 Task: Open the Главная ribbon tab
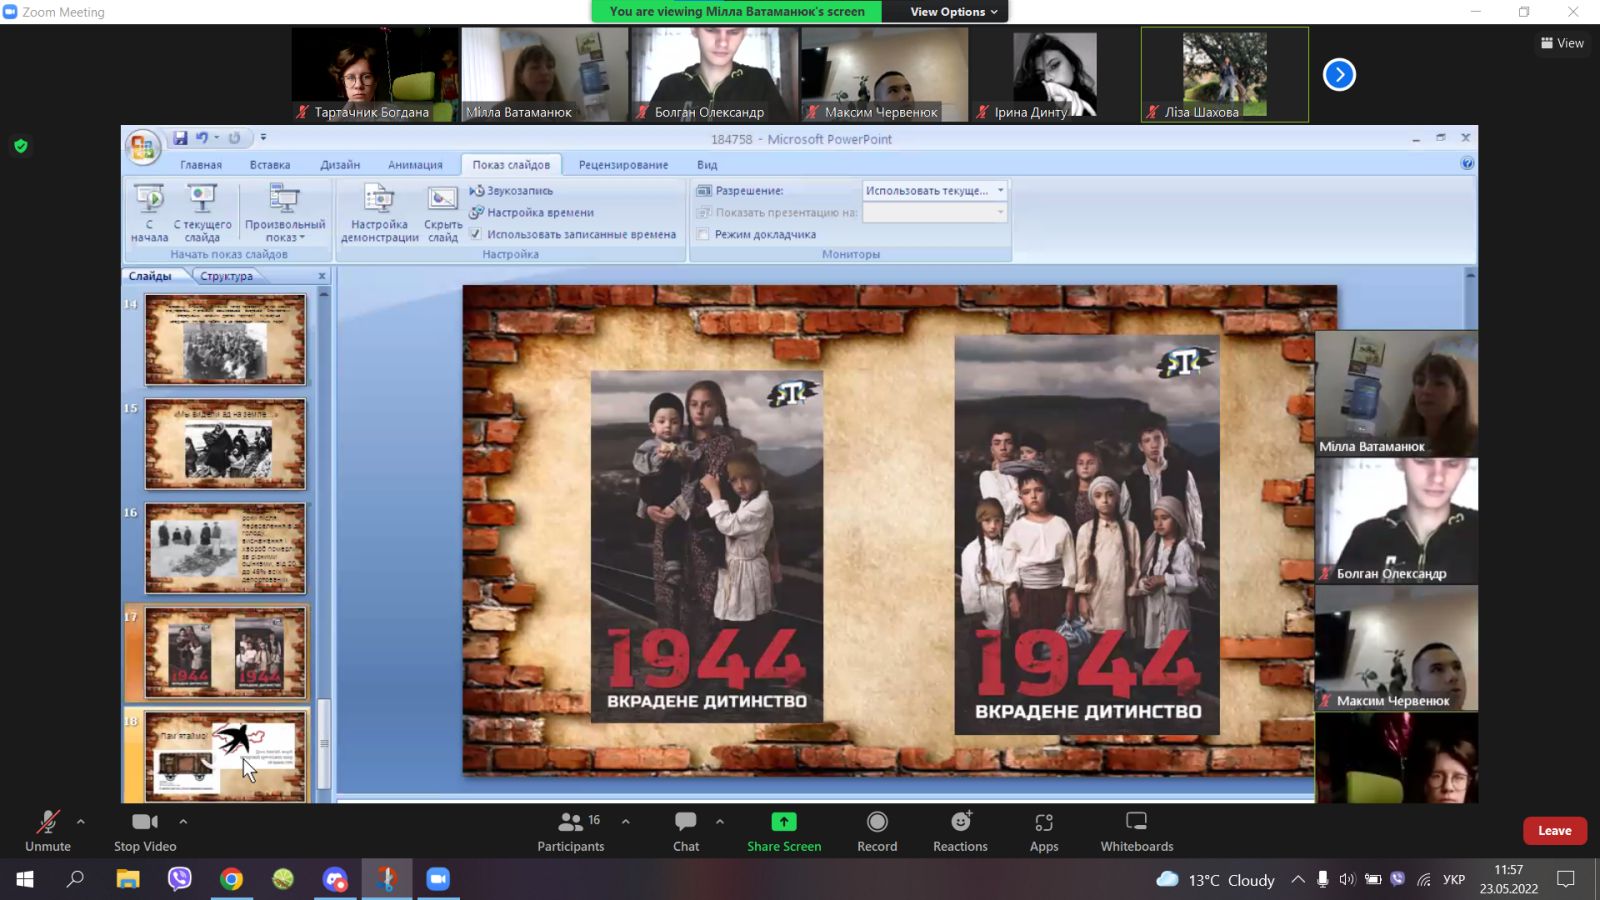click(x=201, y=164)
